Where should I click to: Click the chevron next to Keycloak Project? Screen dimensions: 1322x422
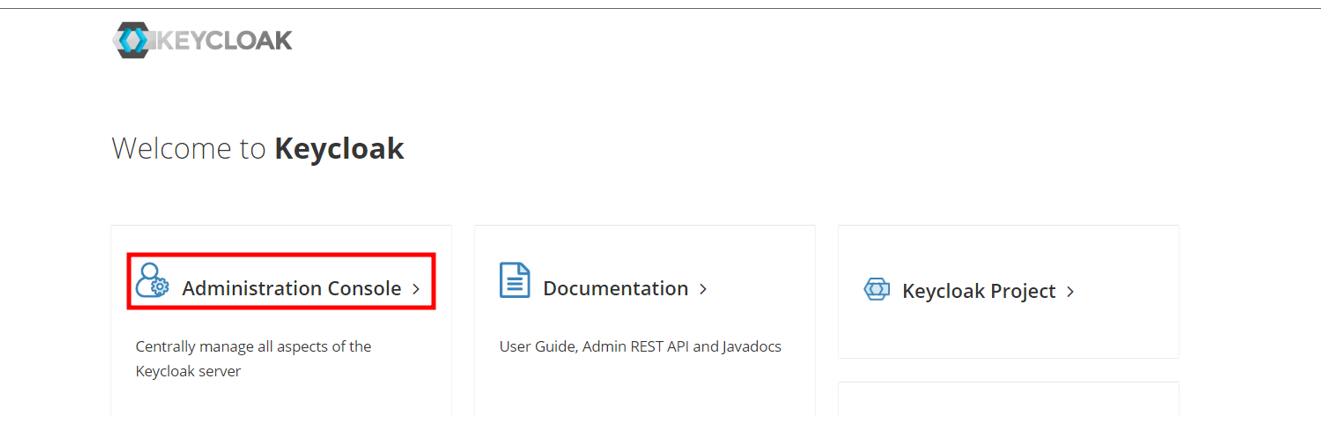[x=1070, y=292]
